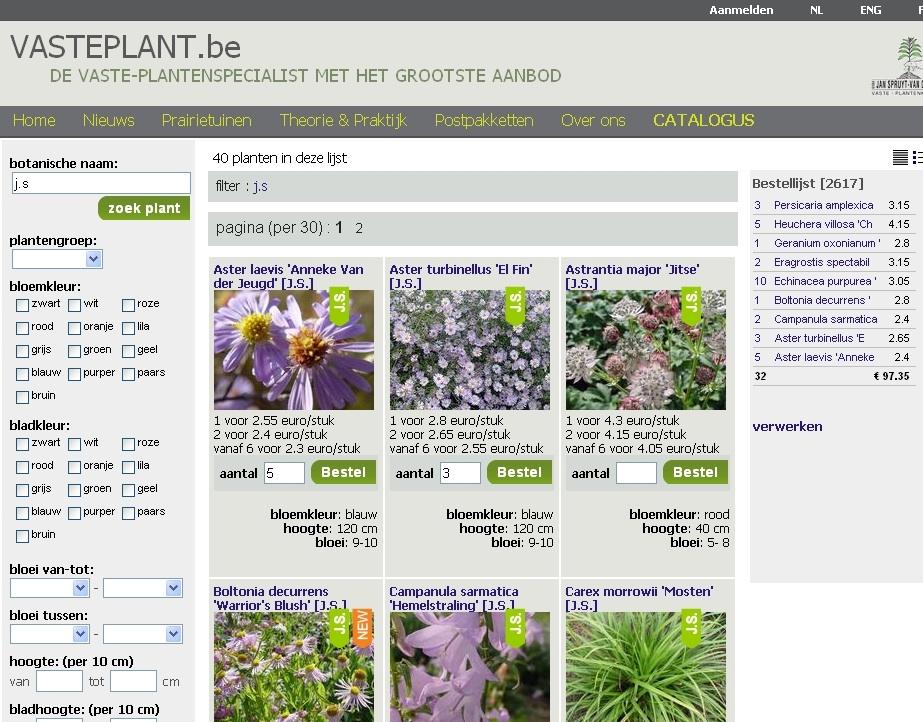Go to Postpakketten page
The height and width of the screenshot is (722, 923).
point(484,121)
